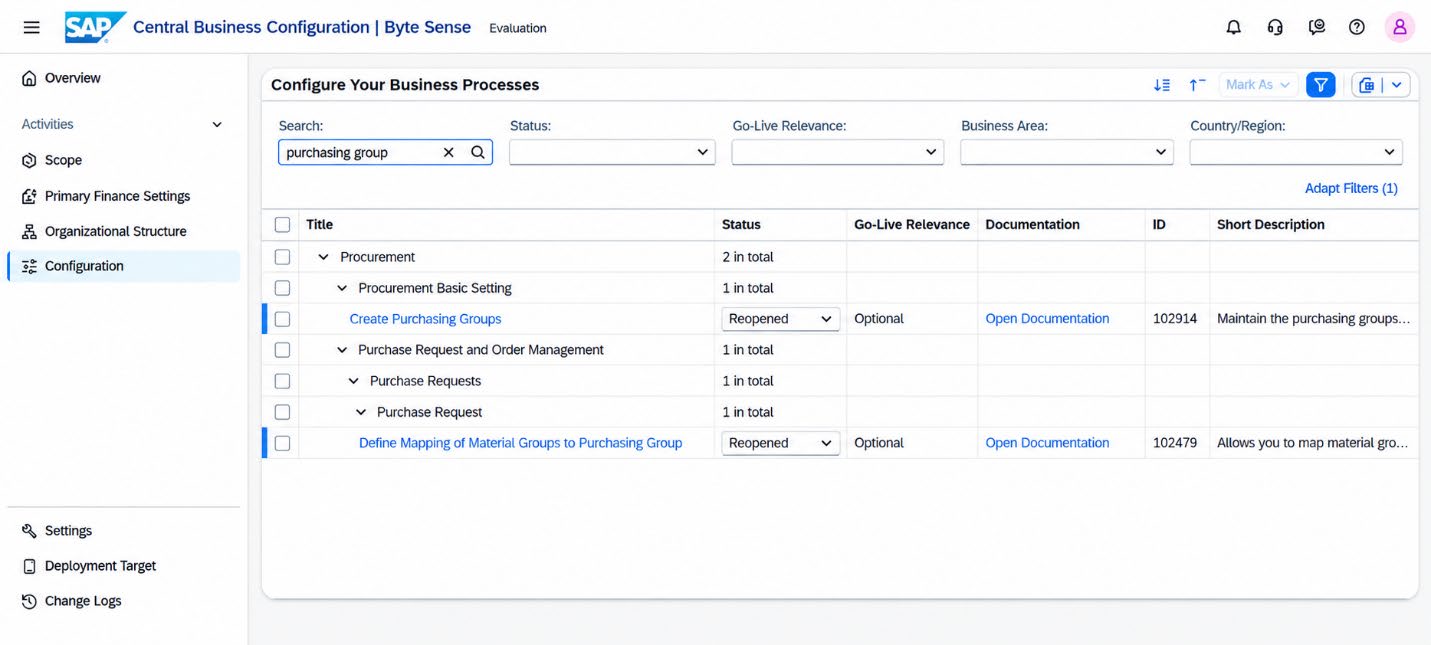Collapse the Activities sidebar section
Image resolution: width=1431 pixels, height=645 pixels.
pyautogui.click(x=217, y=125)
